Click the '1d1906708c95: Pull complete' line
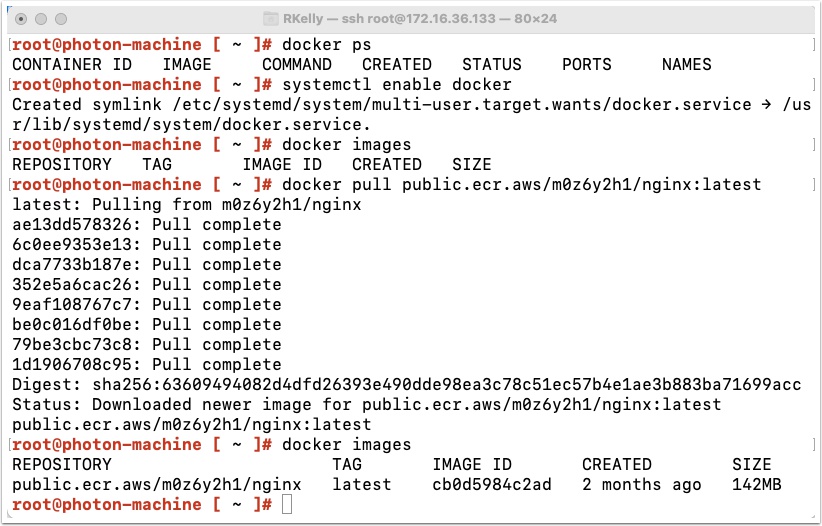The image size is (822, 526). (147, 364)
